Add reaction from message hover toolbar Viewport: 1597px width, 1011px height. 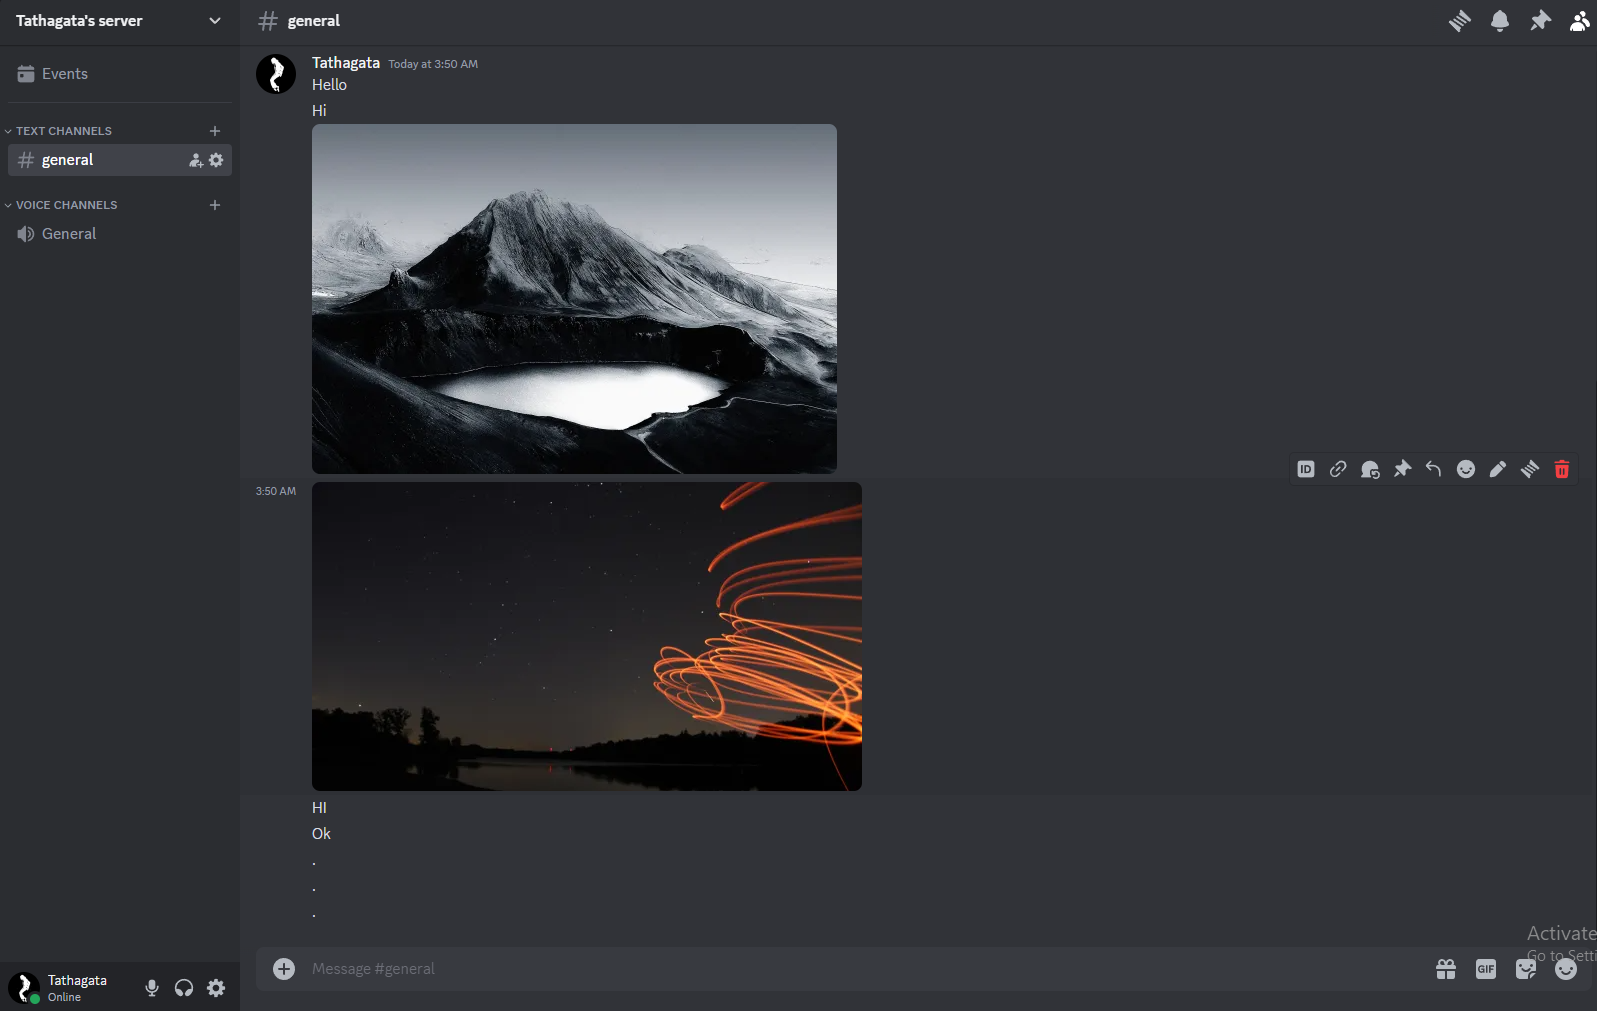tap(1466, 469)
